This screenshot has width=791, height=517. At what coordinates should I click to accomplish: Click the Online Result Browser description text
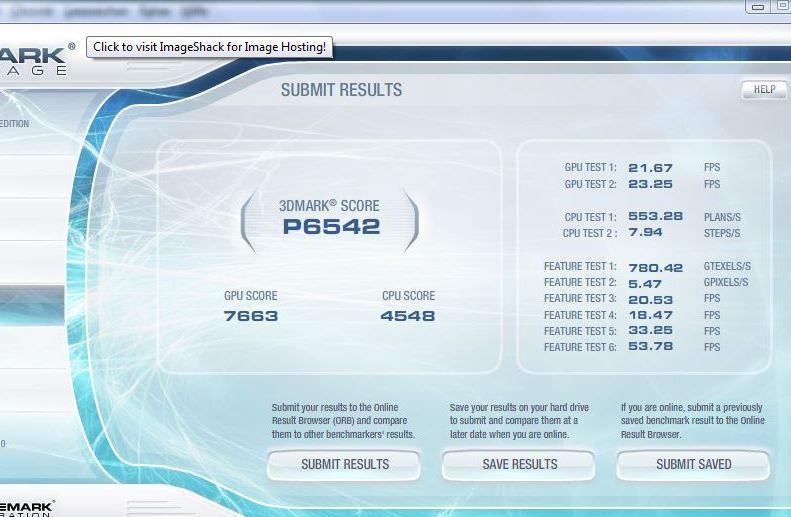coord(343,421)
